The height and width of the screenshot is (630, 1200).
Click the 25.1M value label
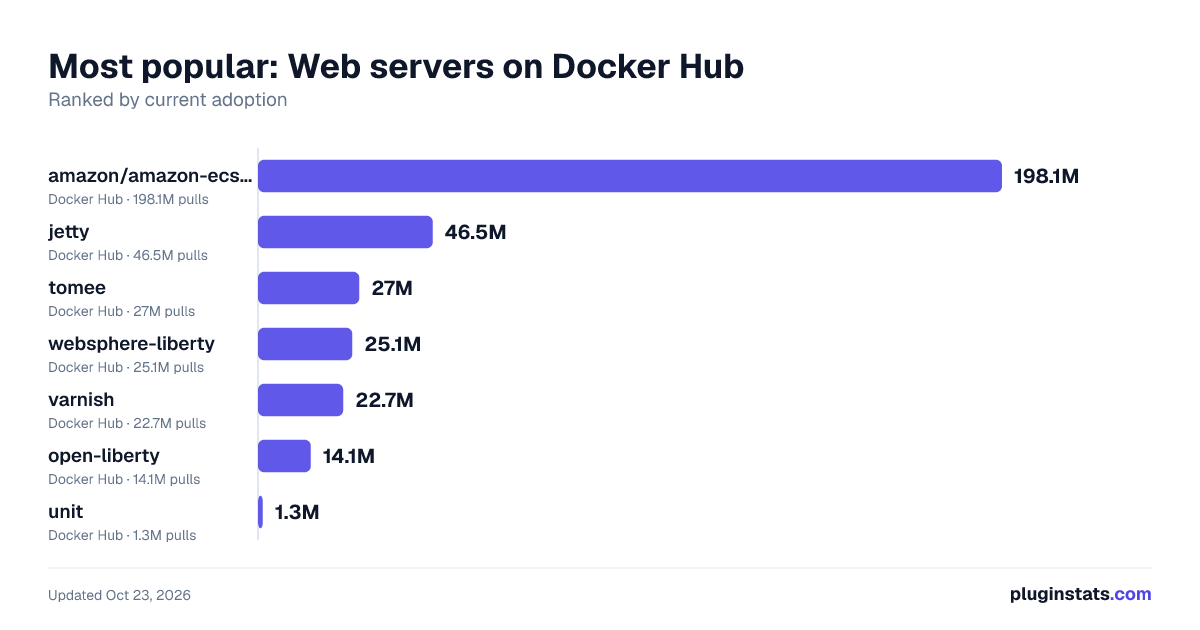click(x=393, y=345)
